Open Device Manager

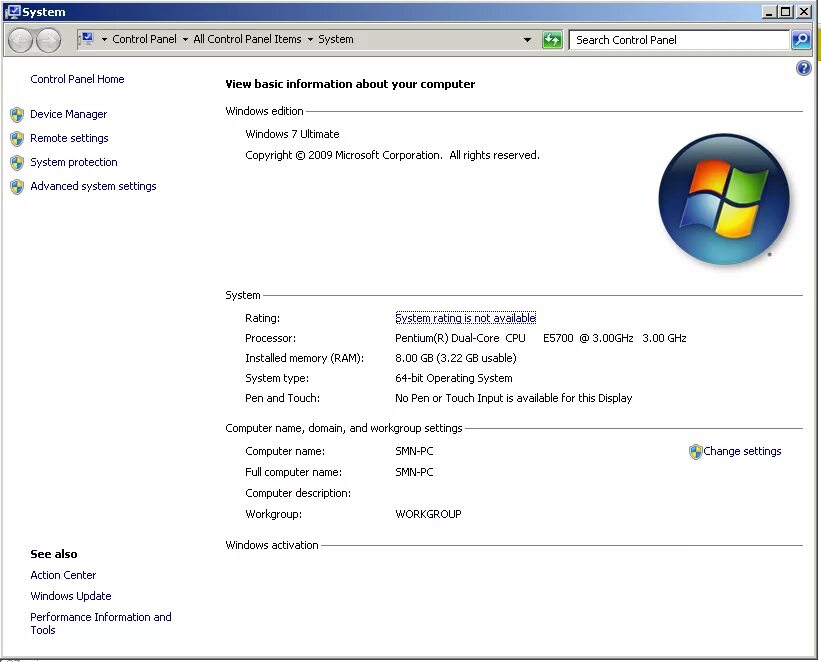click(69, 114)
